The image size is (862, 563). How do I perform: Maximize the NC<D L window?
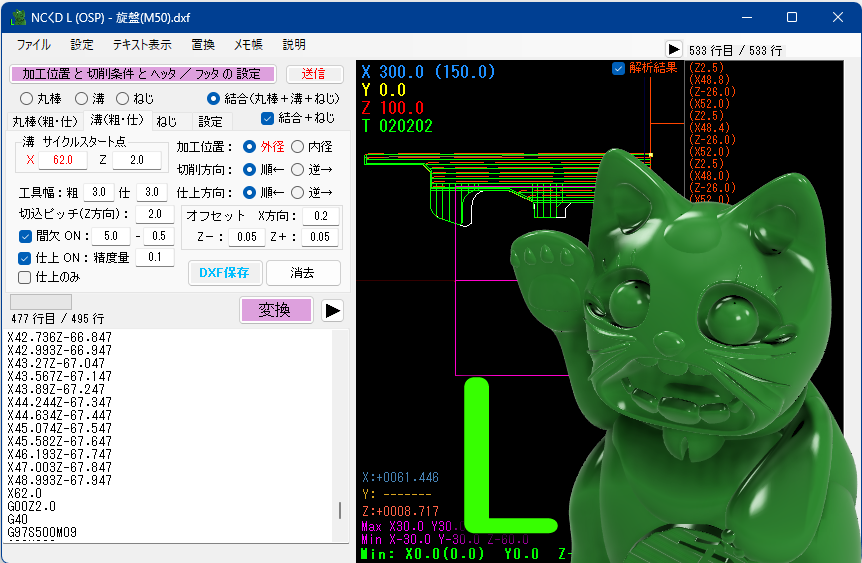[792, 17]
